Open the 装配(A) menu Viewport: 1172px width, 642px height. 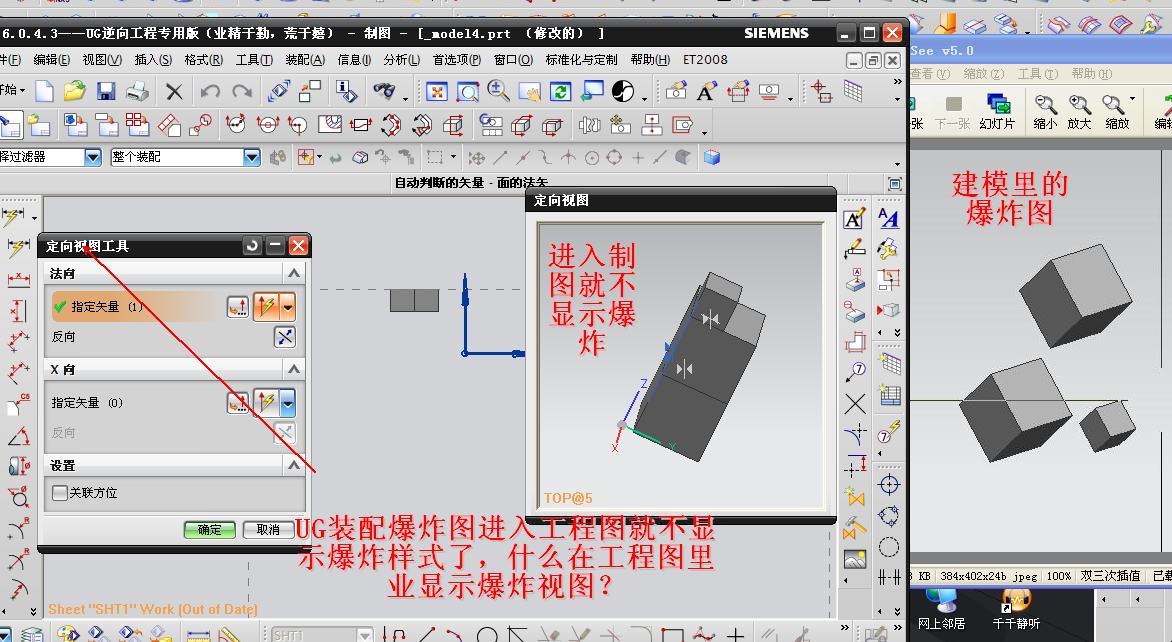305,60
